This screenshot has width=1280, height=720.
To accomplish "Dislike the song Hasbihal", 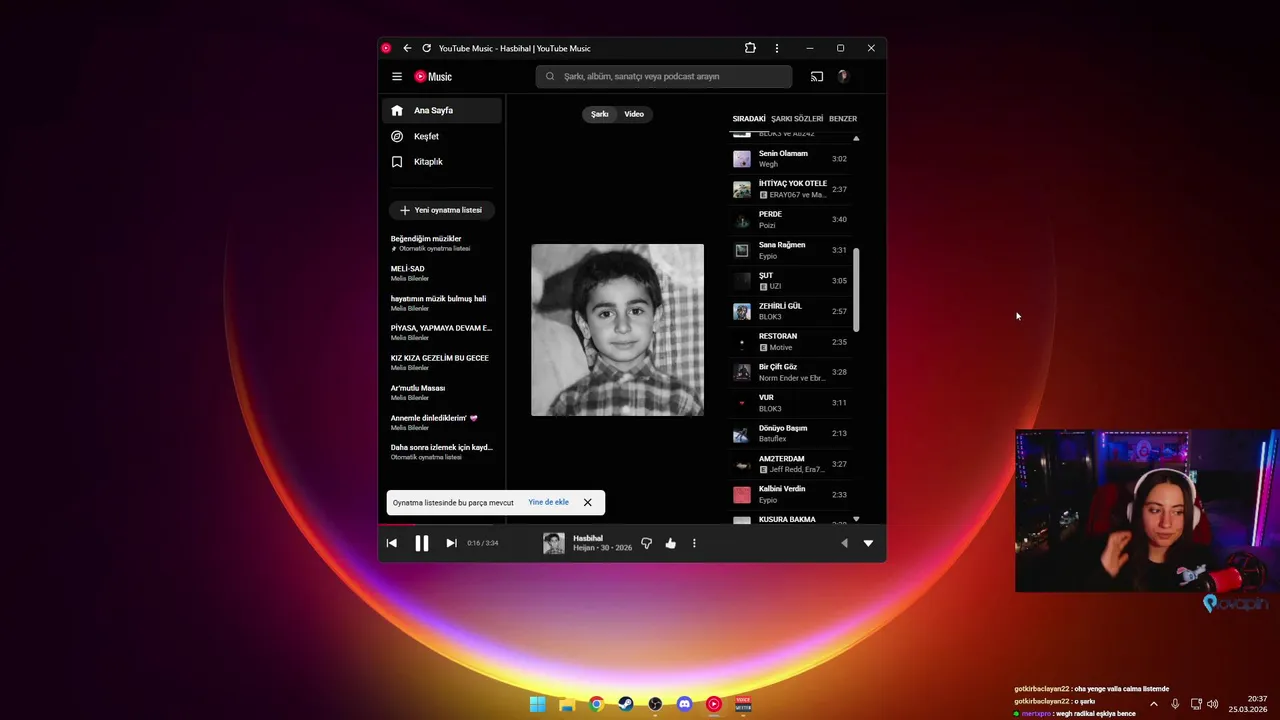I will [x=646, y=543].
